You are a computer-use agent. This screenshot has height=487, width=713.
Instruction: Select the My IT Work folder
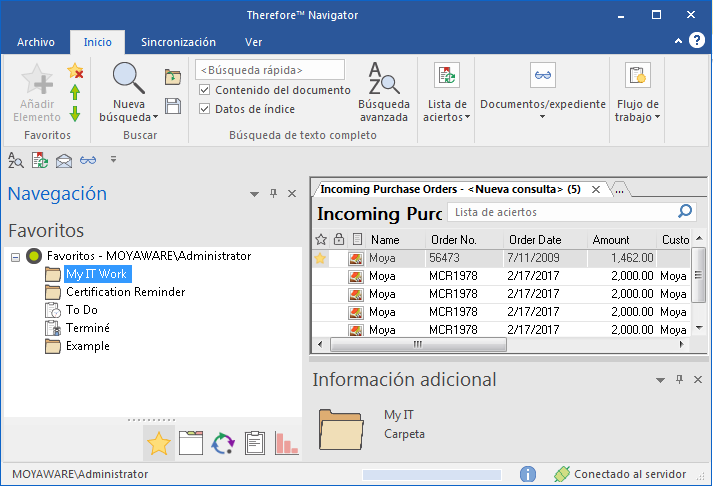(96, 274)
